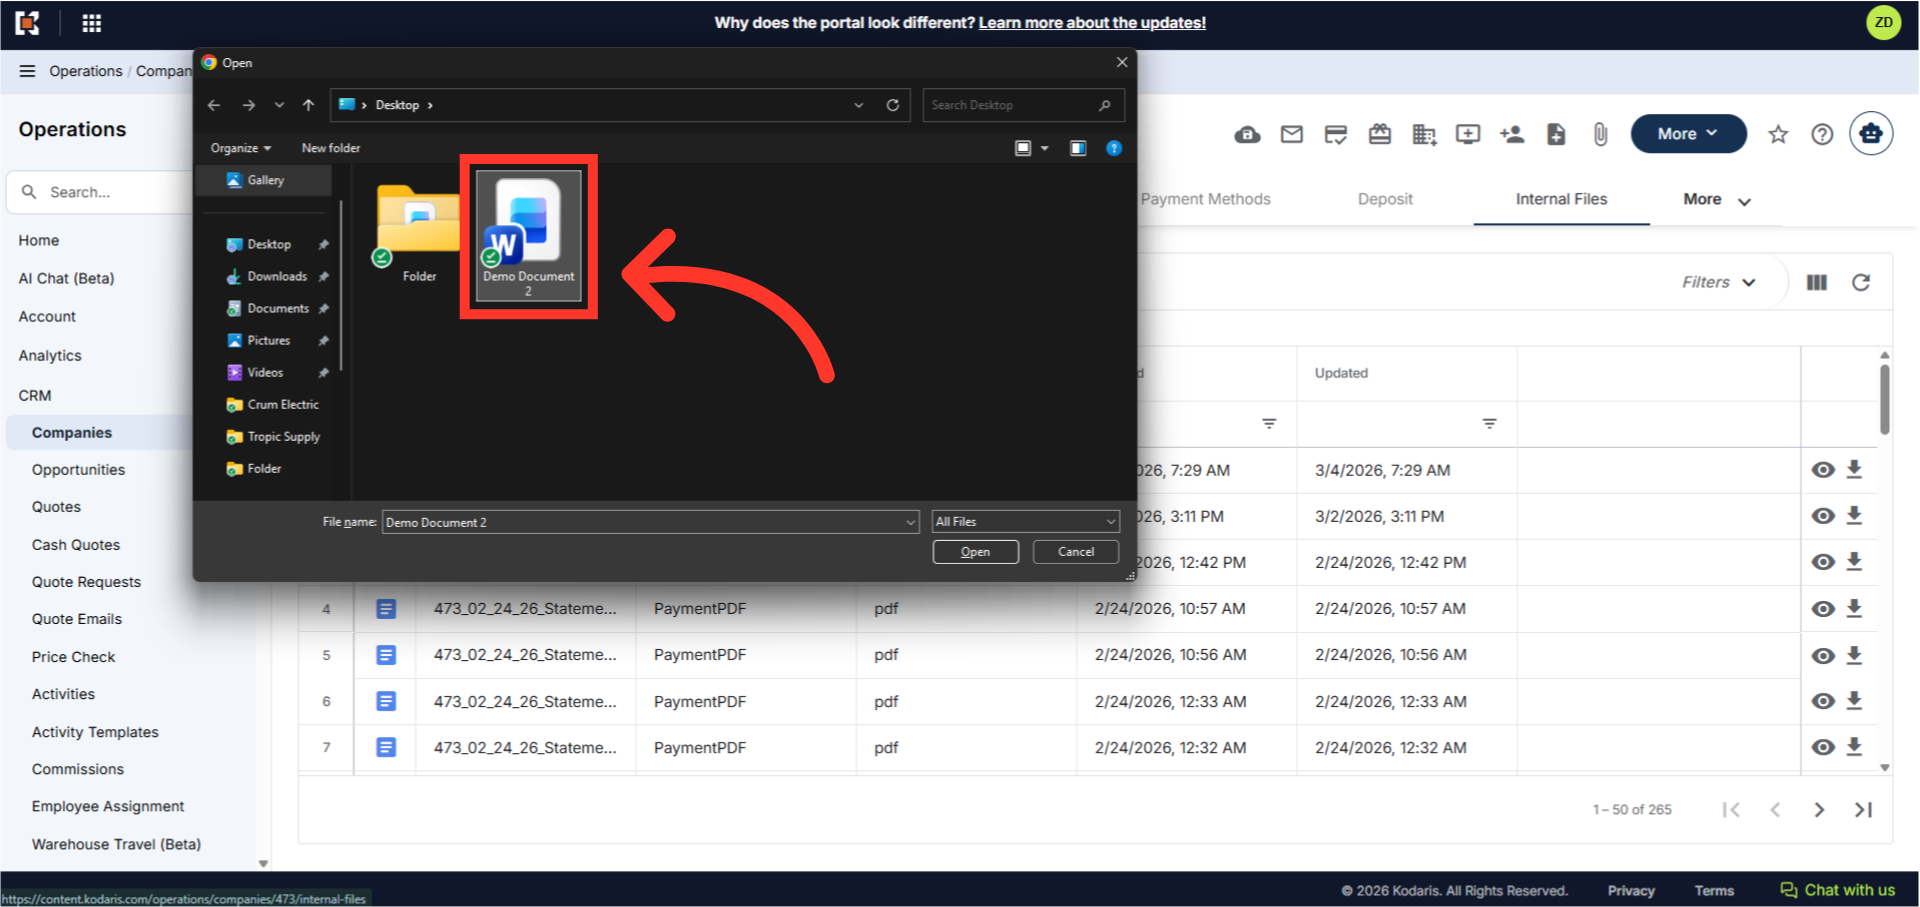Open the recent locations dropdown arrow

(x=279, y=105)
